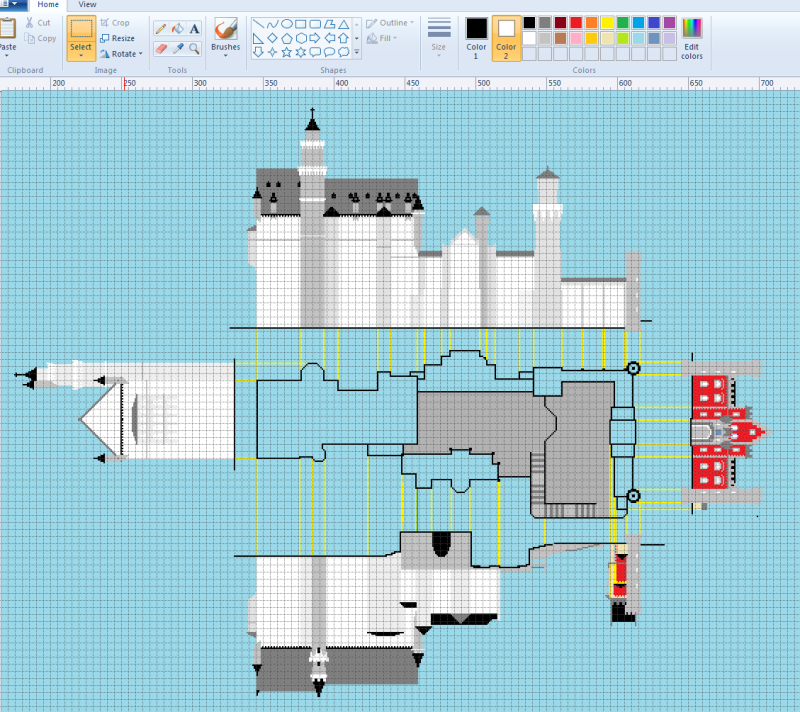This screenshot has width=800, height=712.
Task: Expand the Shapes gallery with the More arrow
Action: pos(357,52)
